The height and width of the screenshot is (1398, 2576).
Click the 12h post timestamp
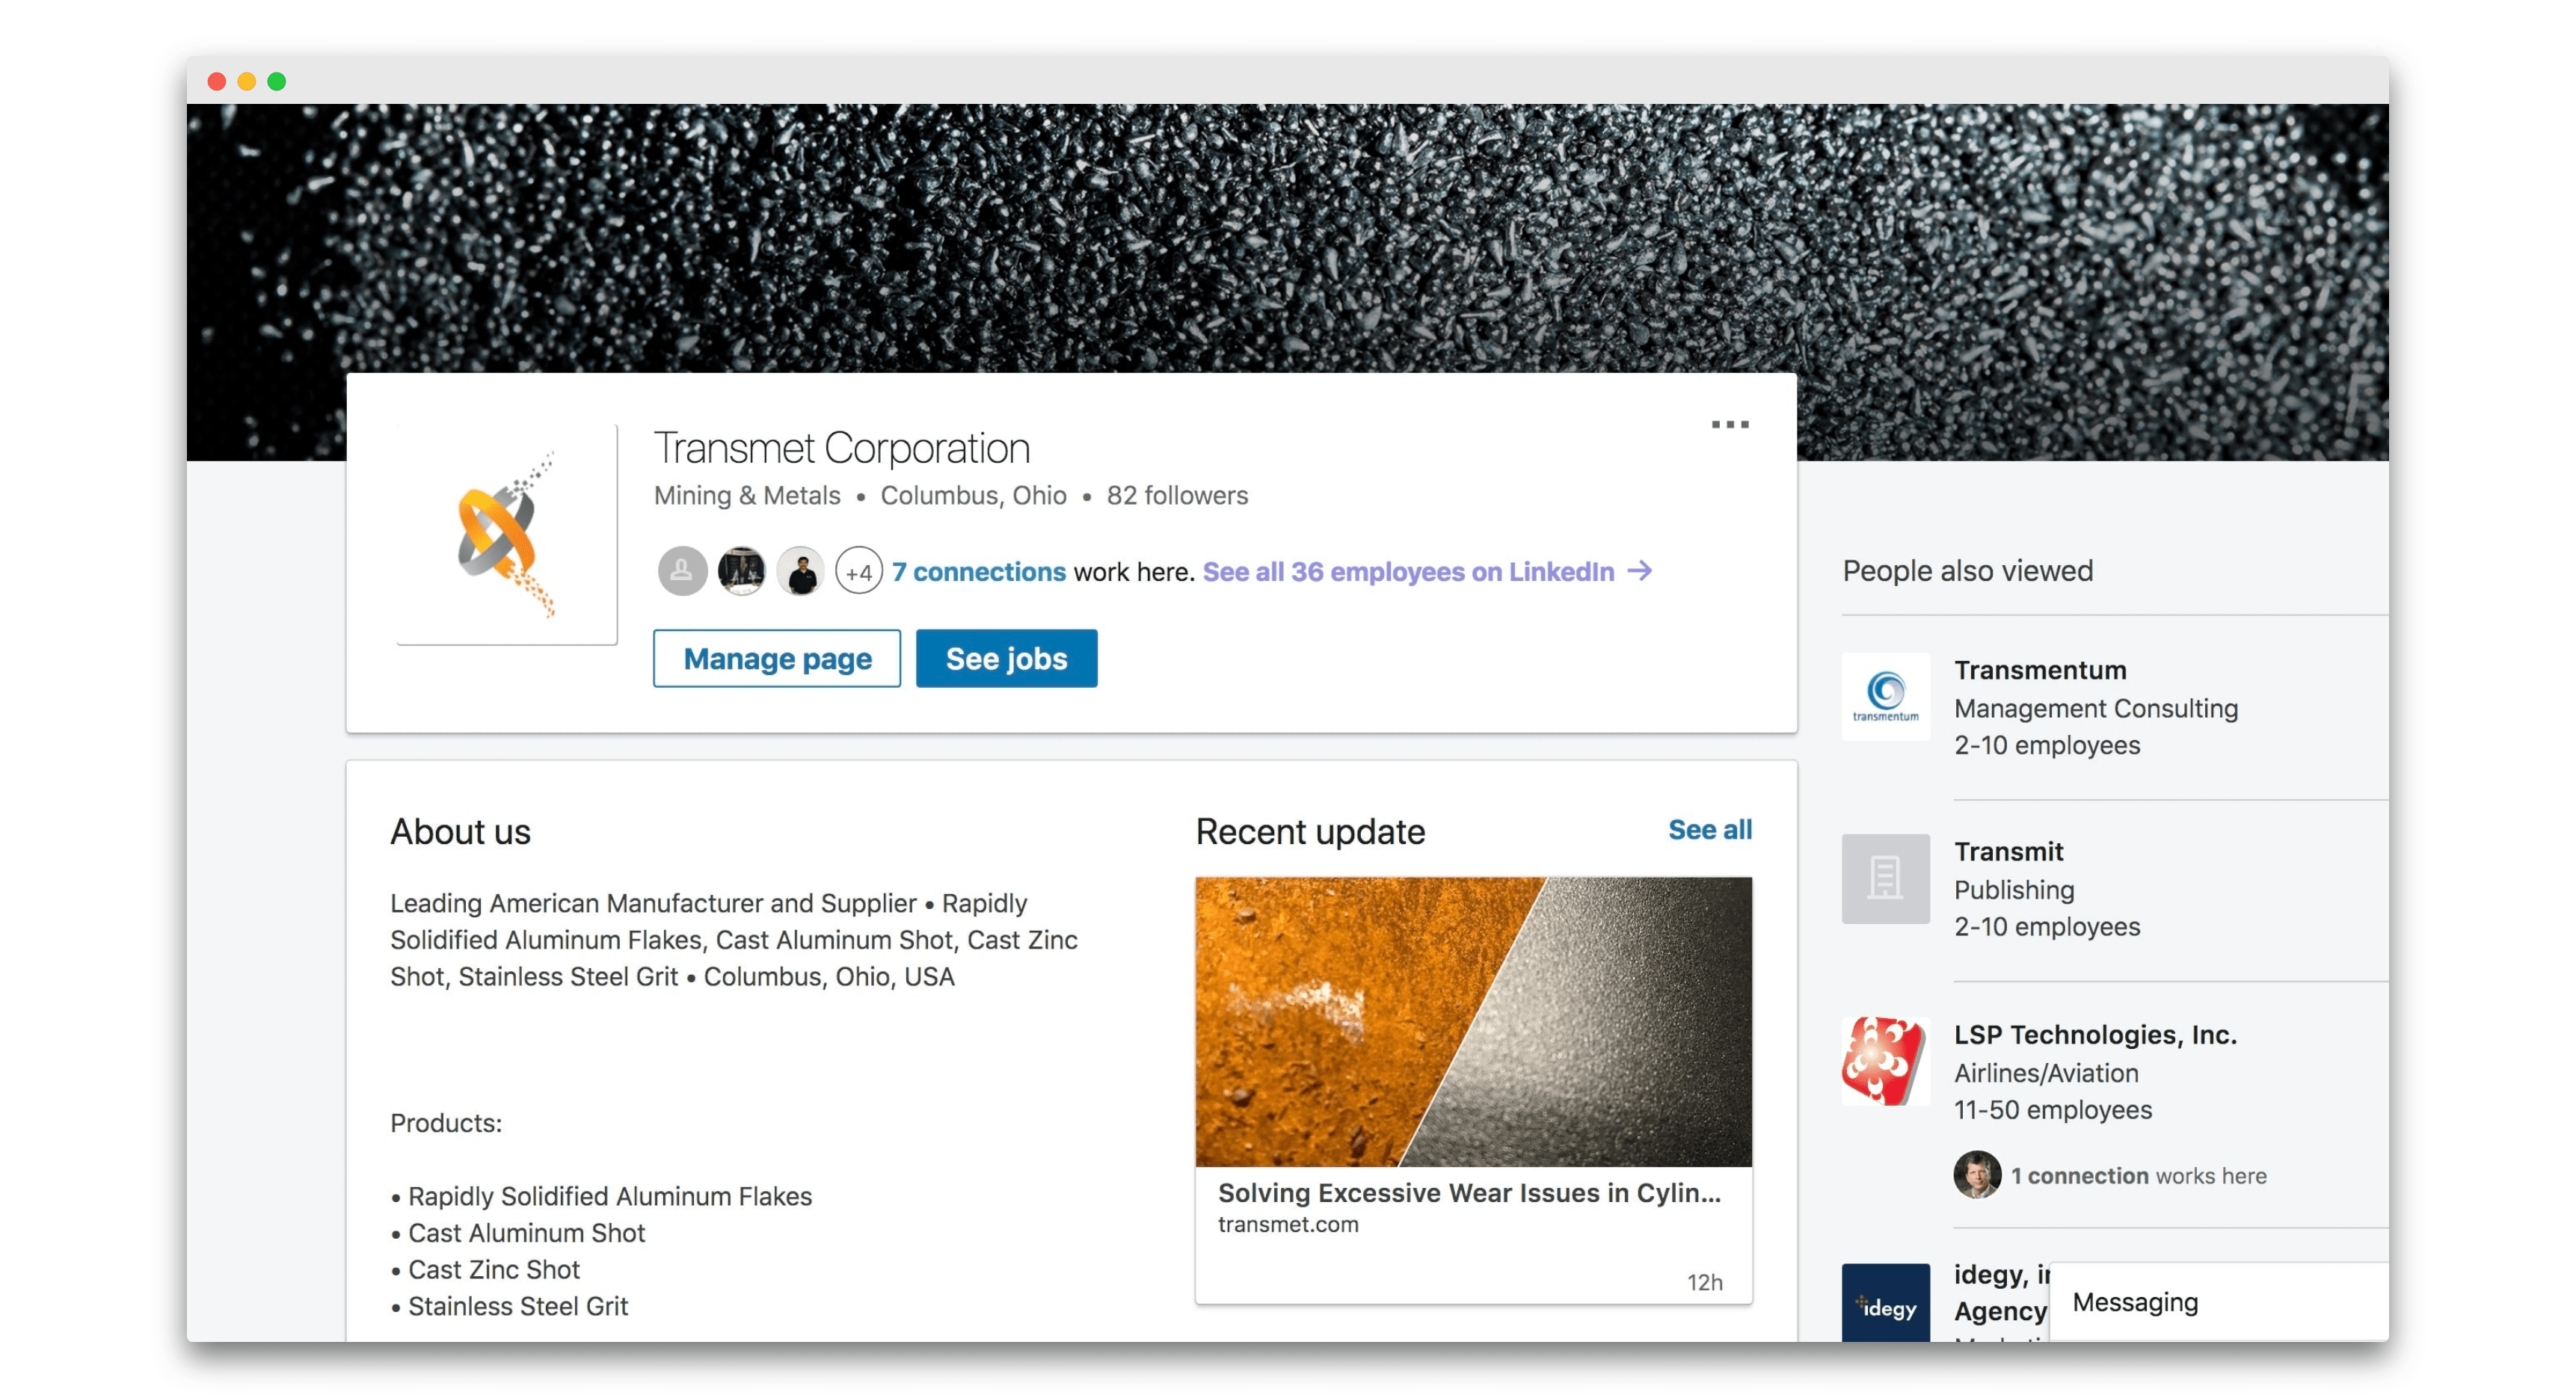click(1704, 1282)
